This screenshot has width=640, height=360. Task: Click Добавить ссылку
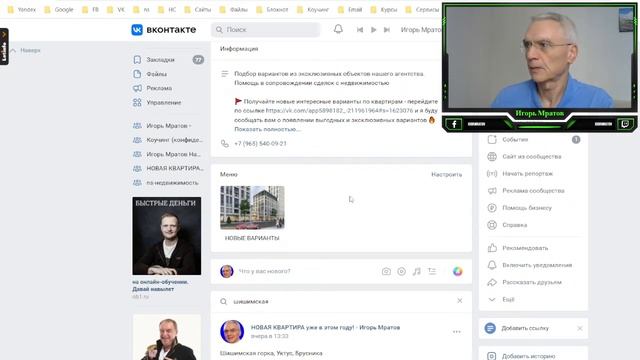[x=525, y=328]
